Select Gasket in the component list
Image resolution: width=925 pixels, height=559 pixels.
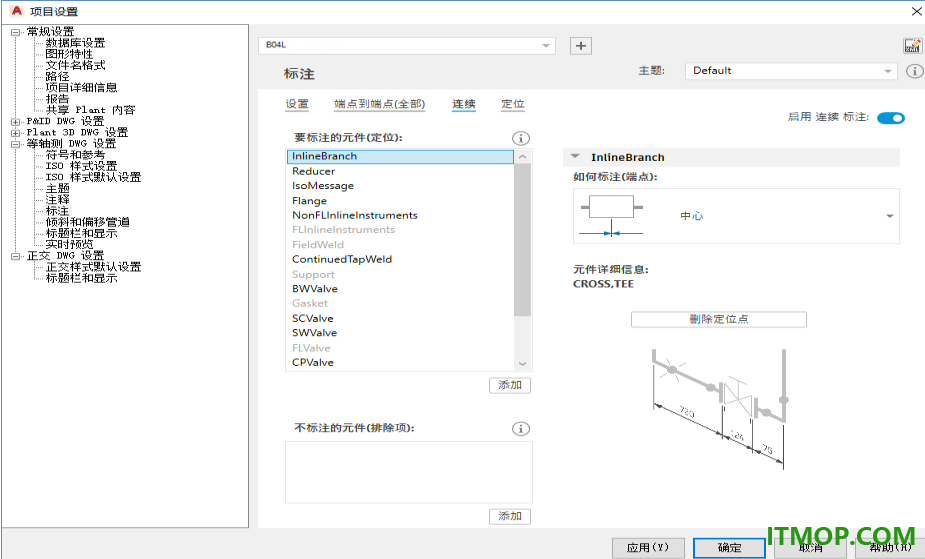[401, 304]
